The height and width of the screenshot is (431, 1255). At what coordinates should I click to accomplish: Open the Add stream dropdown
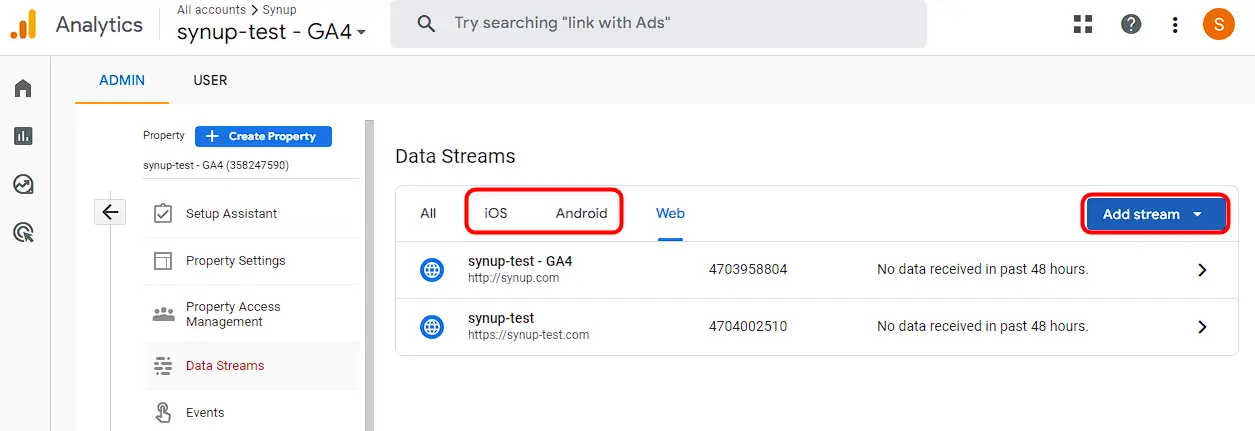click(1156, 214)
